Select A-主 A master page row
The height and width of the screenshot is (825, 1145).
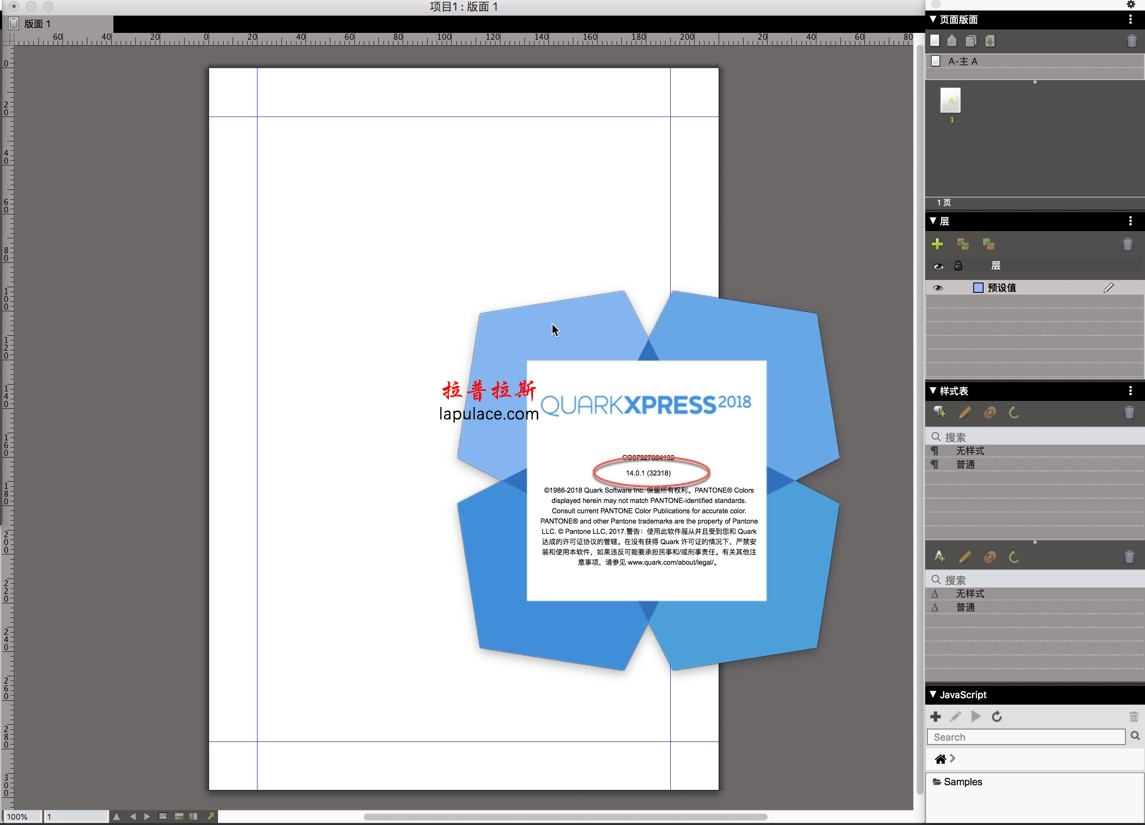pyautogui.click(x=1035, y=61)
